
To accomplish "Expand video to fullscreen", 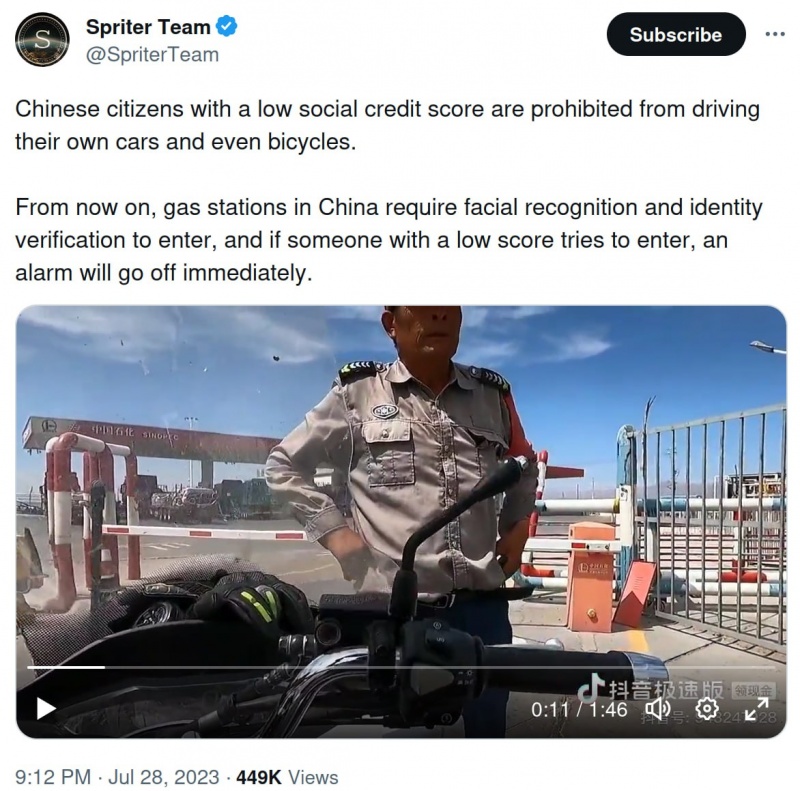I will [756, 709].
